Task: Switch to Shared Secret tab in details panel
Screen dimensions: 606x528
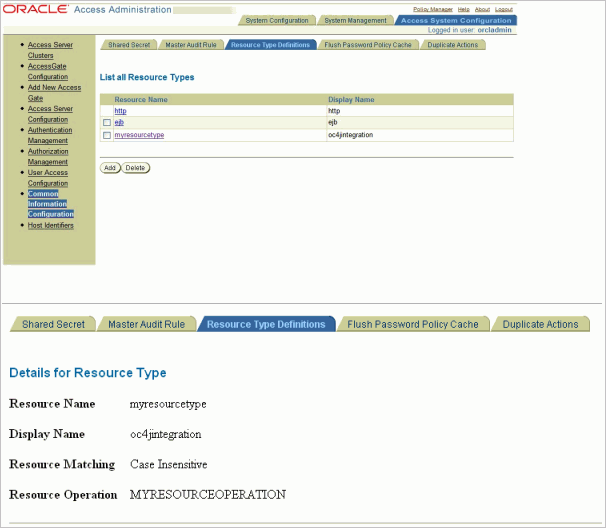Action: 53,324
